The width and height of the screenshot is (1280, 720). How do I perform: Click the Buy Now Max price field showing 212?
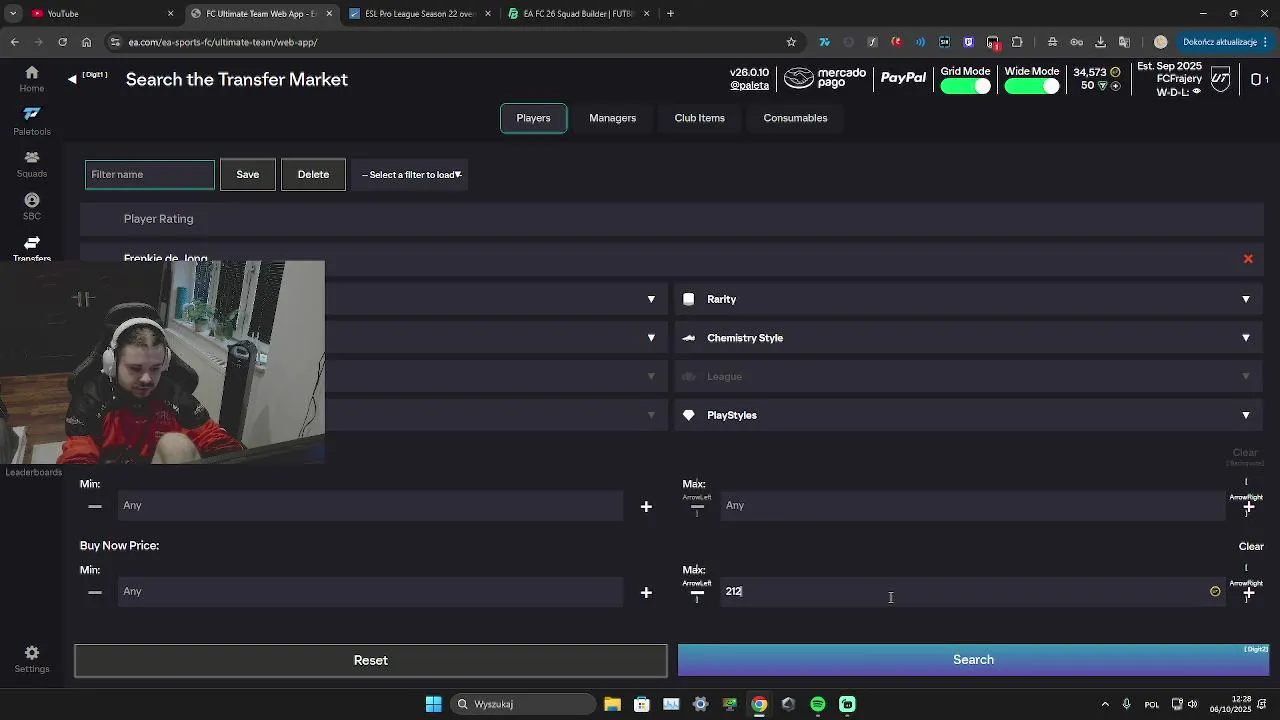pos(972,592)
